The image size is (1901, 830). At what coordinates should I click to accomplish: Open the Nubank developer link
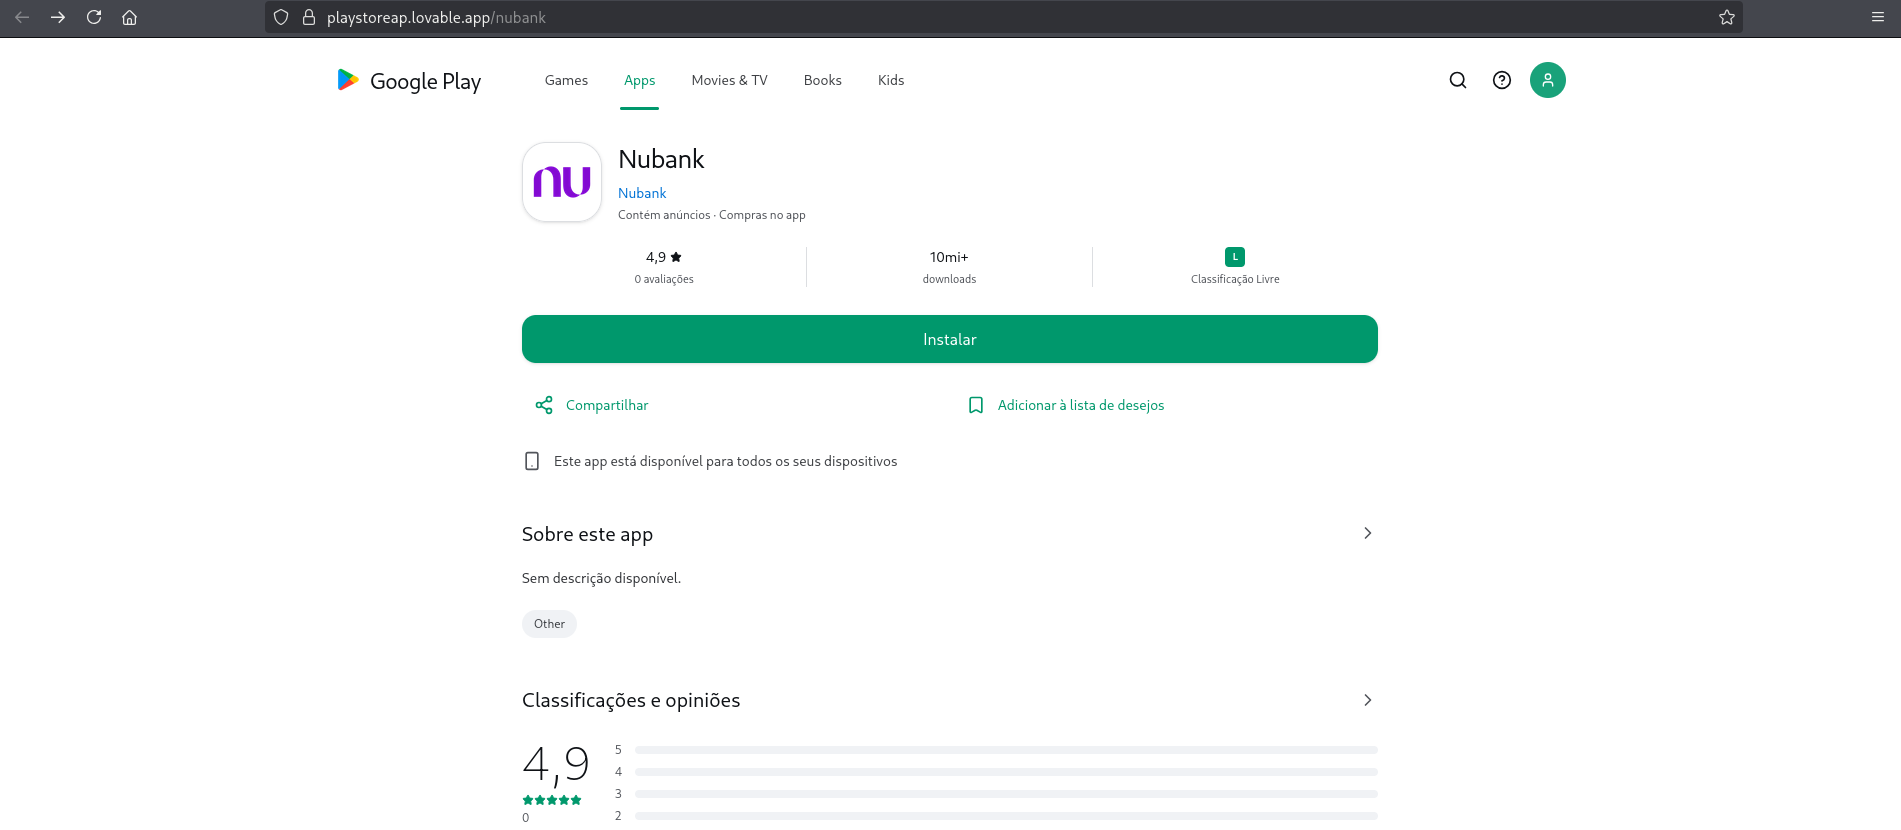click(642, 193)
